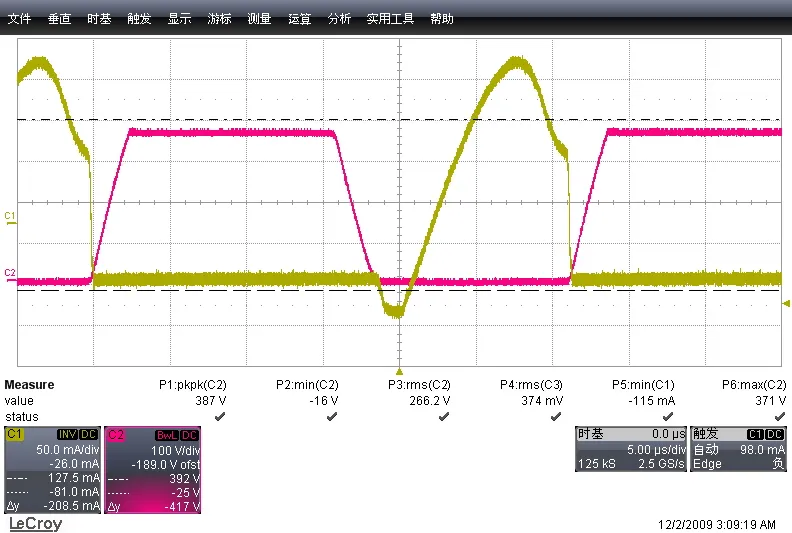Open the 游标 (Cursors) menu
Viewport: 792px width, 533px height.
click(219, 19)
